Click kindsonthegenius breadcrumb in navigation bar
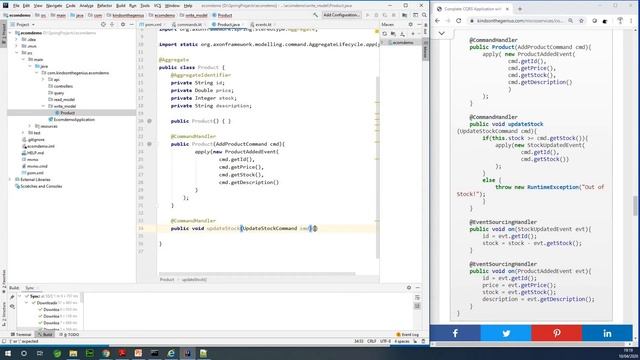Screen dimensions: 640x360 pyautogui.click(x=125, y=15)
